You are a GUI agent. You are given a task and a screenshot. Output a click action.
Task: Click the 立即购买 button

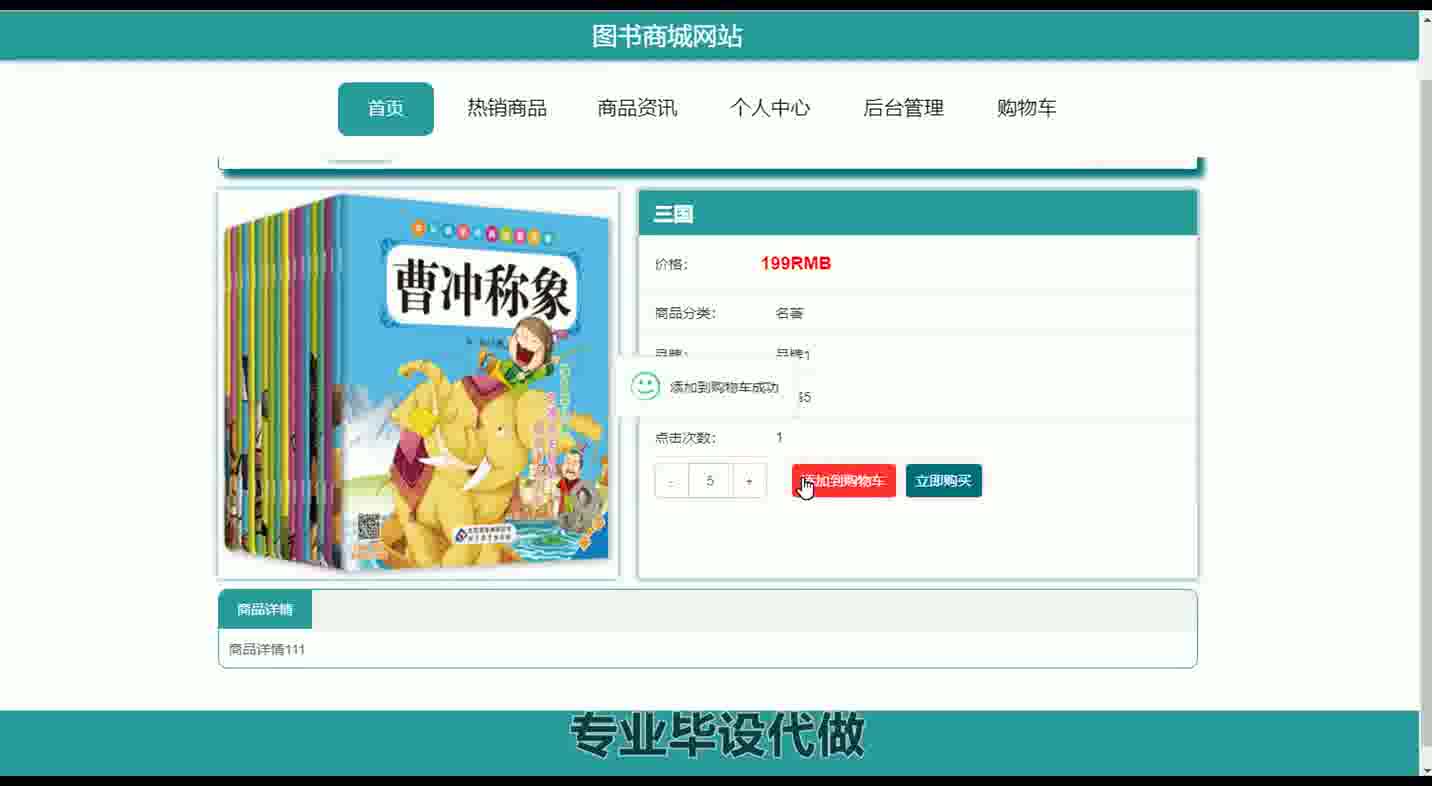[x=944, y=481]
